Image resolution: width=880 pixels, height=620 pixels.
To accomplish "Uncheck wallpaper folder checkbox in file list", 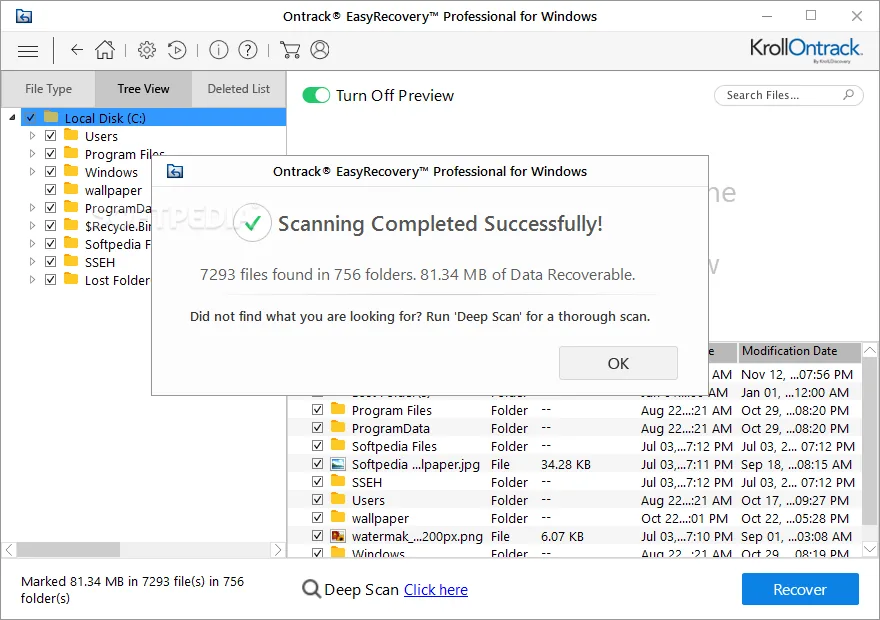I will click(x=318, y=517).
